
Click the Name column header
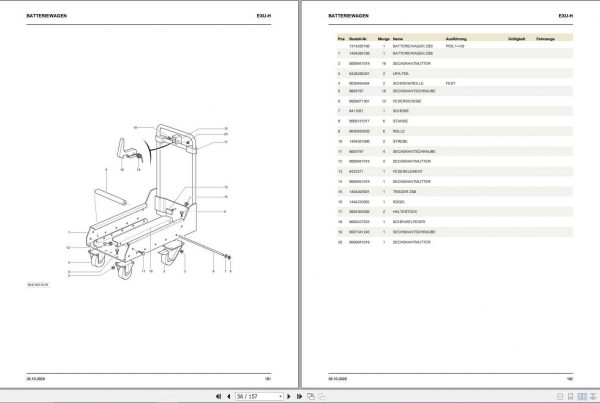coord(398,39)
